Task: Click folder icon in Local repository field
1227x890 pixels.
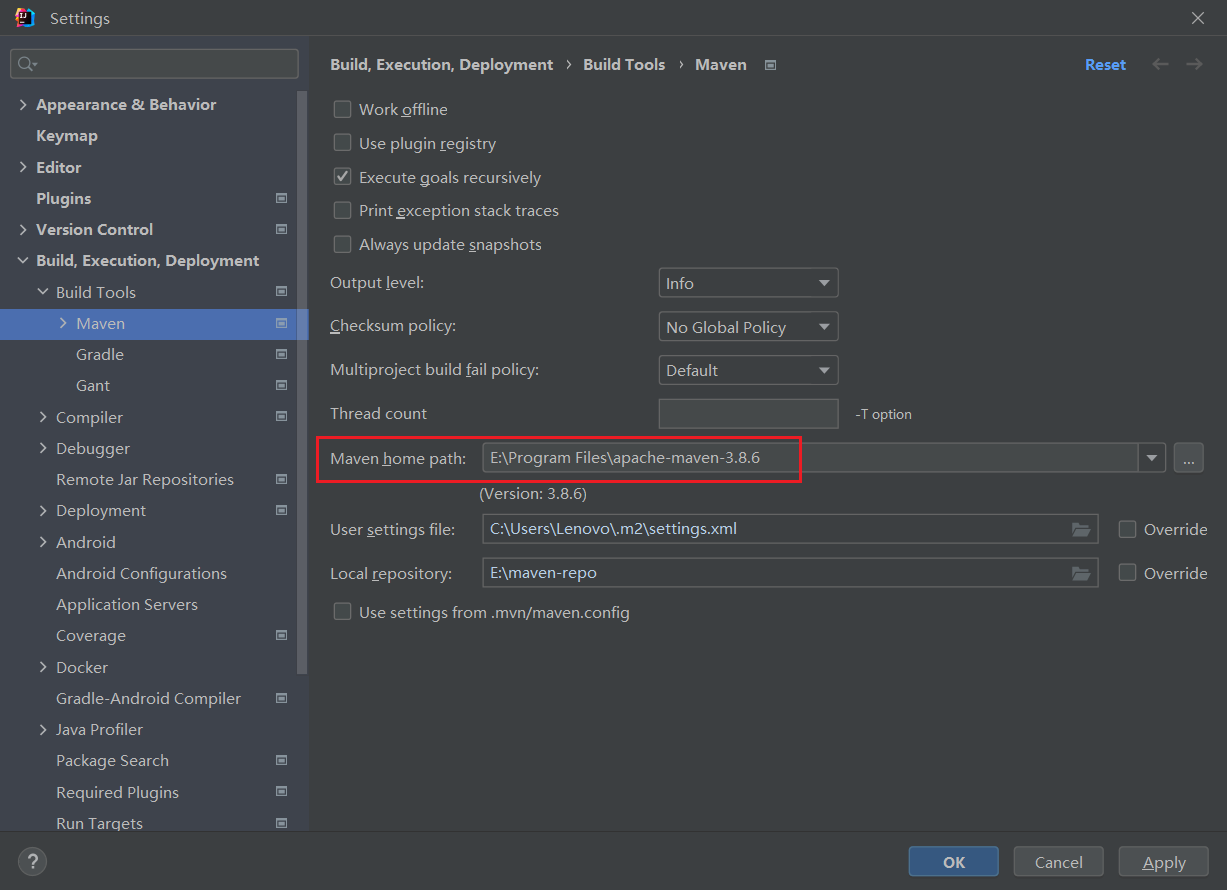Action: tap(1080, 573)
